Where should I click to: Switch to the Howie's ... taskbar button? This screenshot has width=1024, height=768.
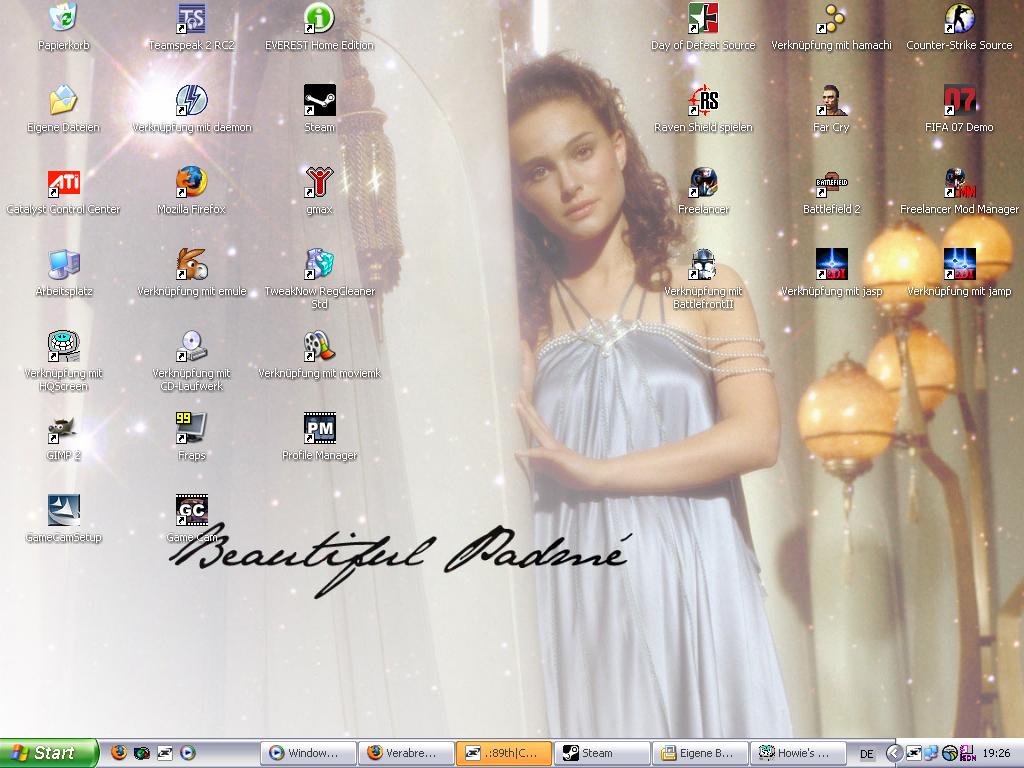point(798,753)
